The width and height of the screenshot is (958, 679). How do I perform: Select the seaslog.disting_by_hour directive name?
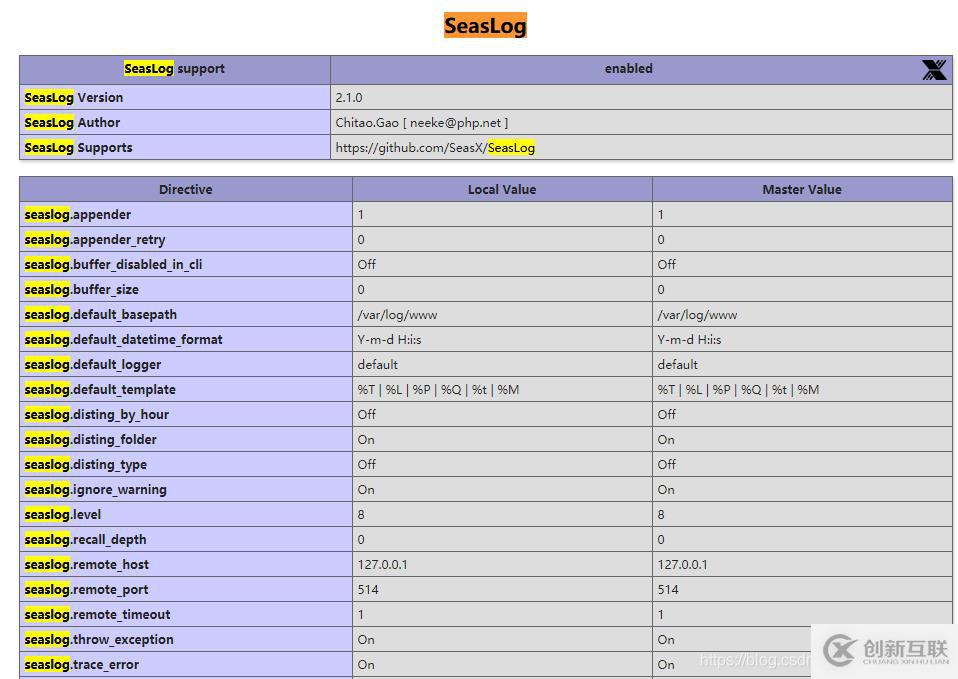(97, 415)
